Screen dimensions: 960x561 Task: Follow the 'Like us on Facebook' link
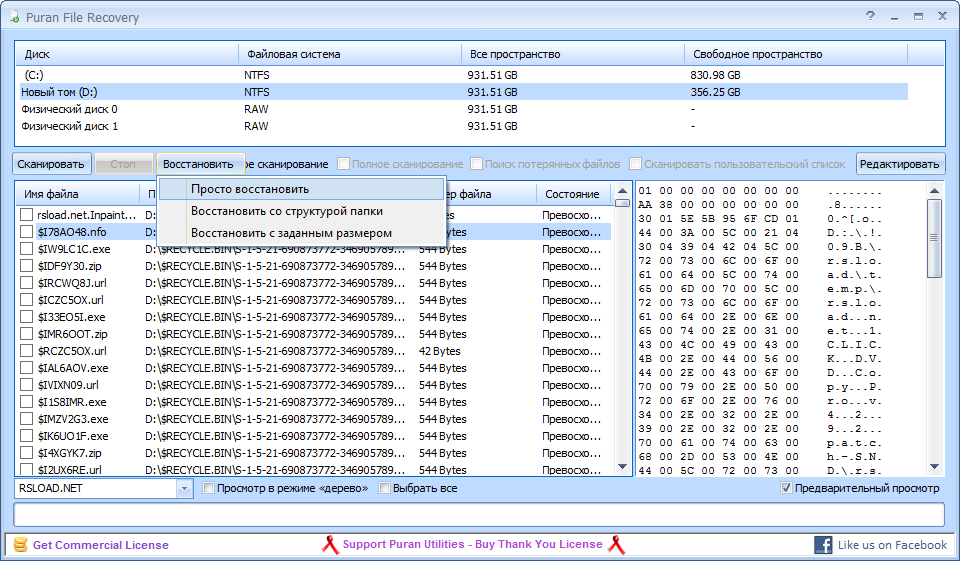(x=892, y=544)
